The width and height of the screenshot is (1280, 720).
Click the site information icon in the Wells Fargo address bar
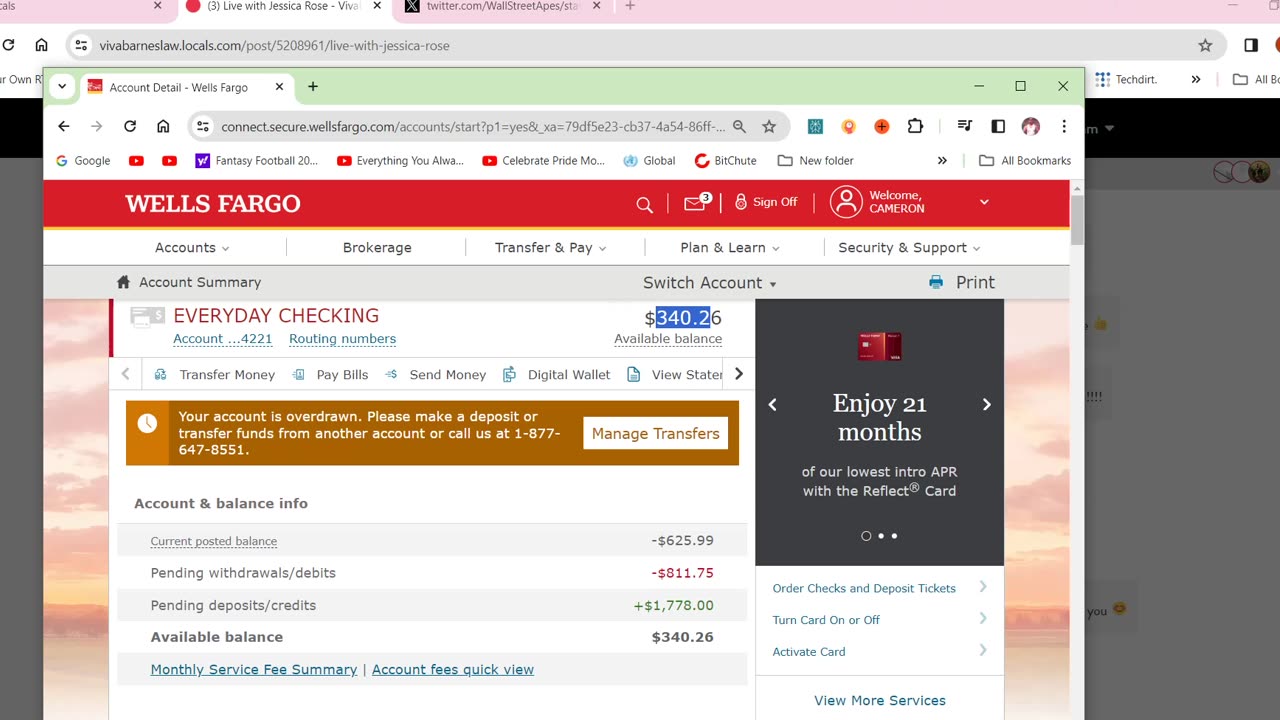pos(203,126)
